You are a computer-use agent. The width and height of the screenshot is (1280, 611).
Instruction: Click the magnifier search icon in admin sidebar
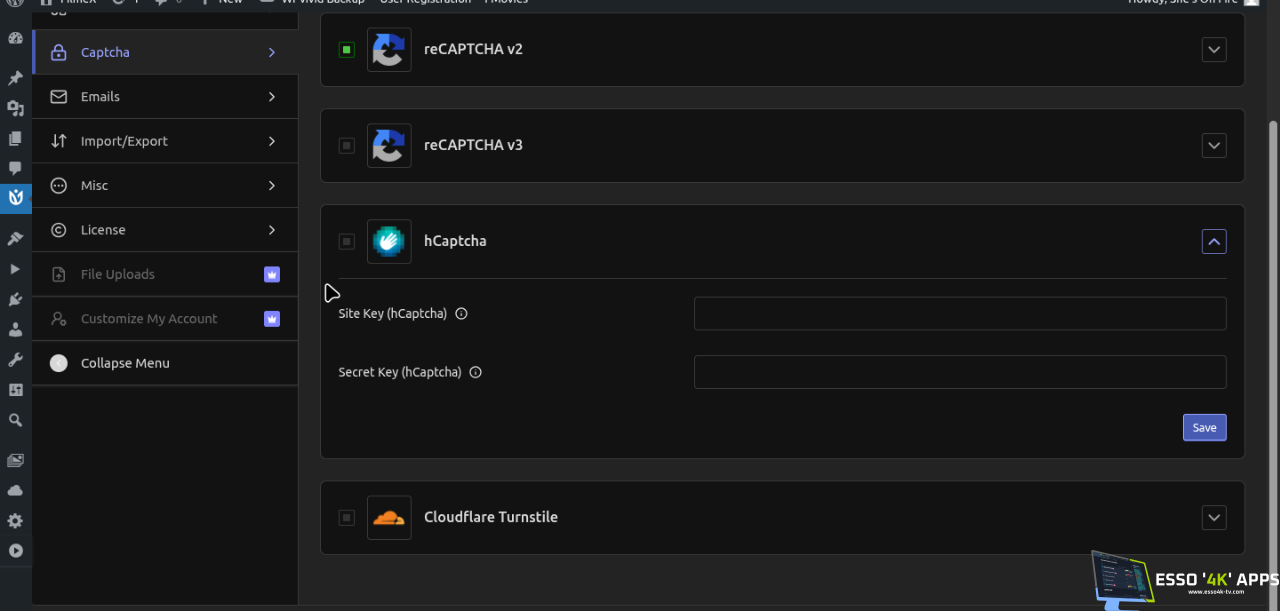point(15,421)
